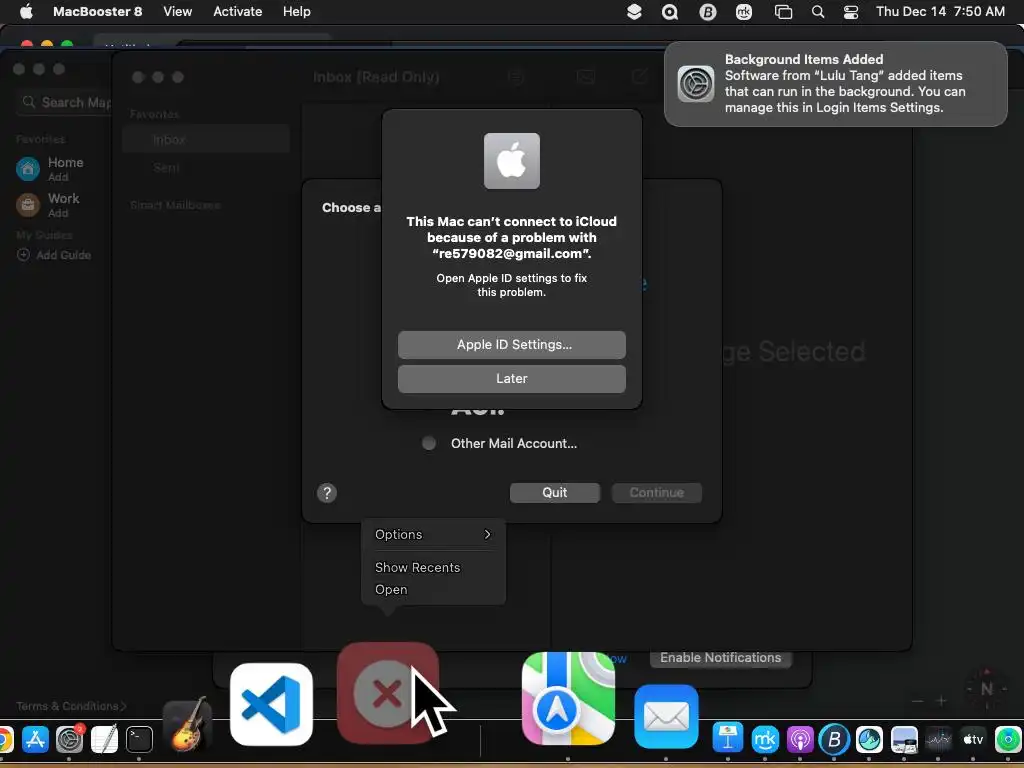Open the MacBooster B menu bar icon
The image size is (1024, 768).
[707, 12]
